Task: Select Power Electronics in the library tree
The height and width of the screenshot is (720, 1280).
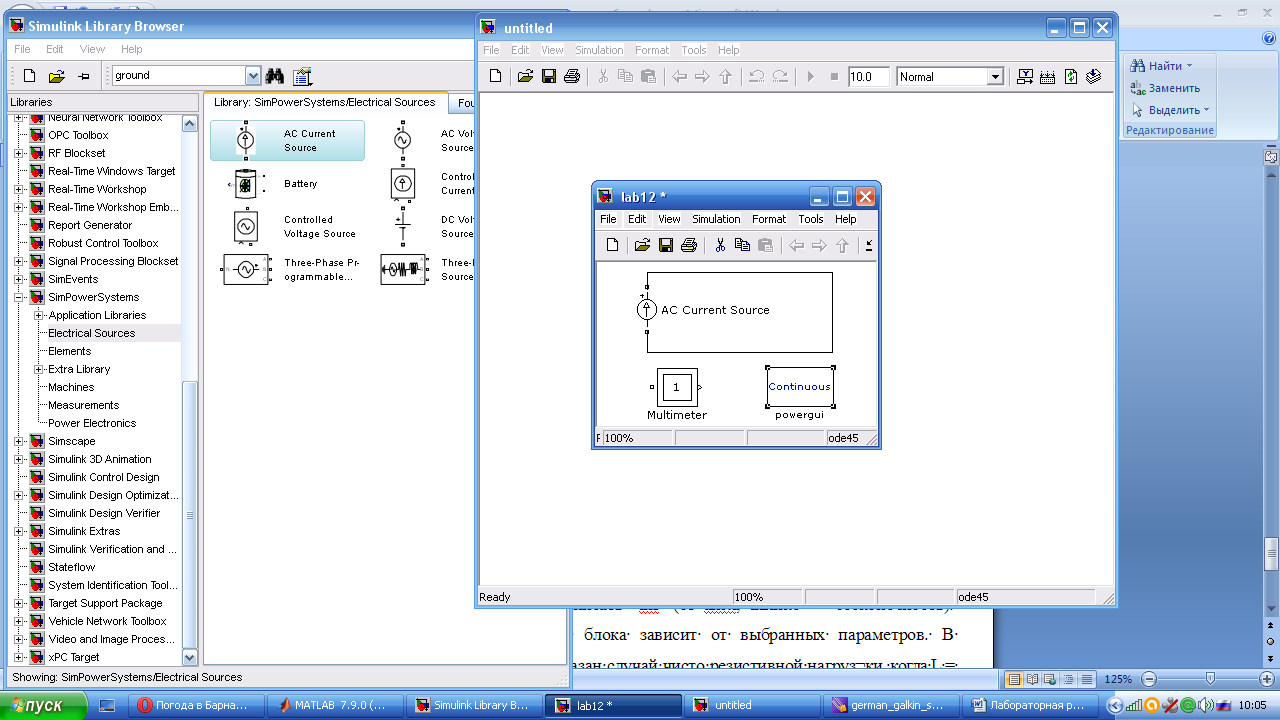Action: [x=92, y=423]
